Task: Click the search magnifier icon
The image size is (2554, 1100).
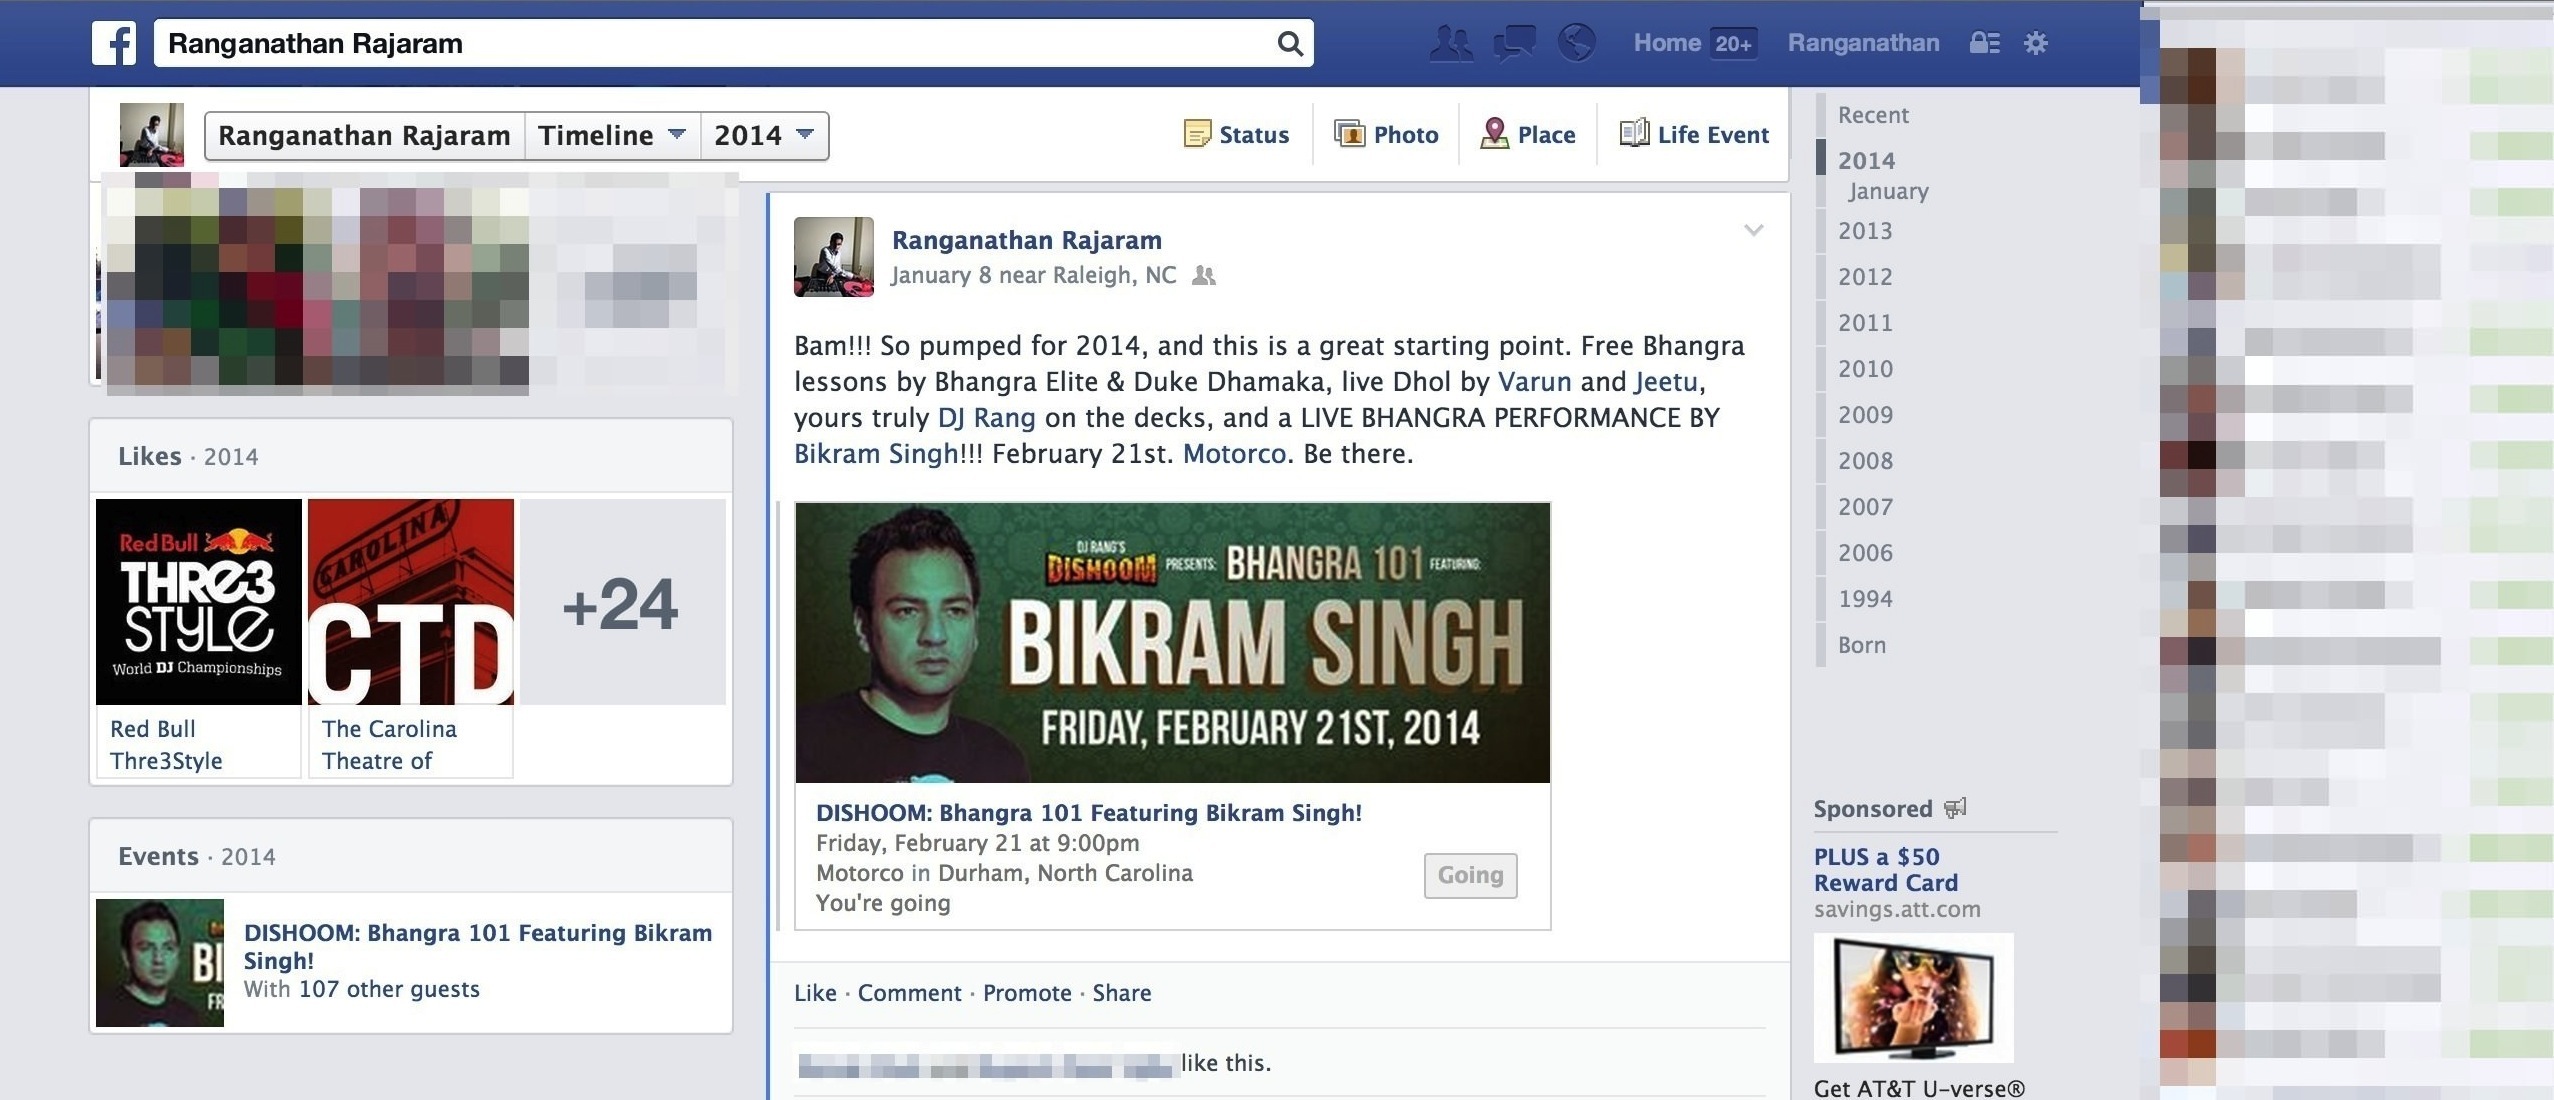Action: (1290, 44)
